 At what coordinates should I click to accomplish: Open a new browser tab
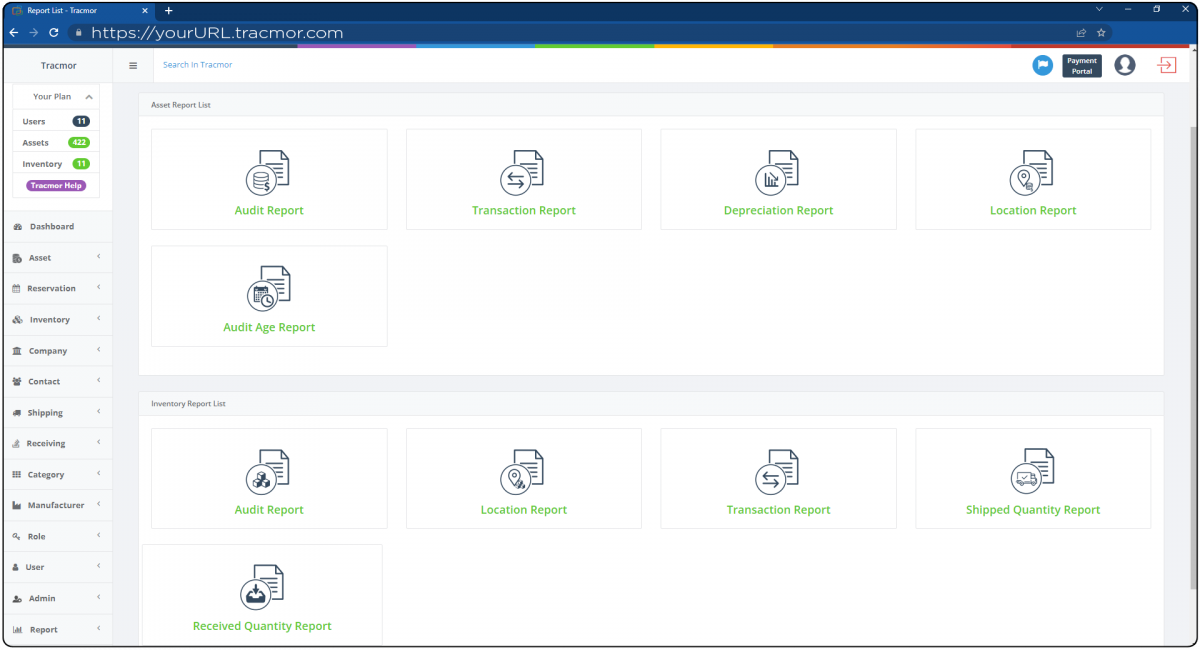[x=168, y=10]
